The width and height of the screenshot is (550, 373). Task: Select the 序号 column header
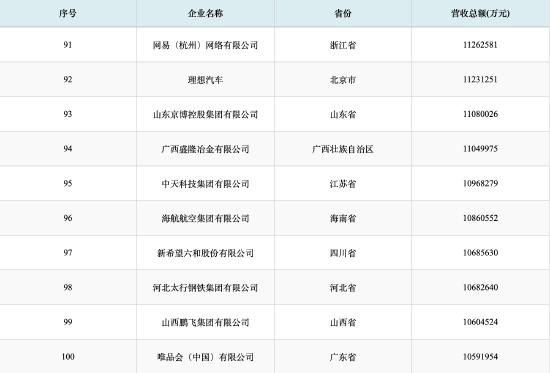pyautogui.click(x=68, y=13)
